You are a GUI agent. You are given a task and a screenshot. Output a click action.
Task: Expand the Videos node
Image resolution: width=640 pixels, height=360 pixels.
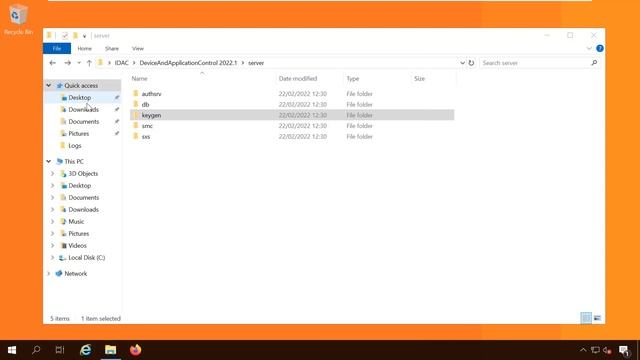52,246
